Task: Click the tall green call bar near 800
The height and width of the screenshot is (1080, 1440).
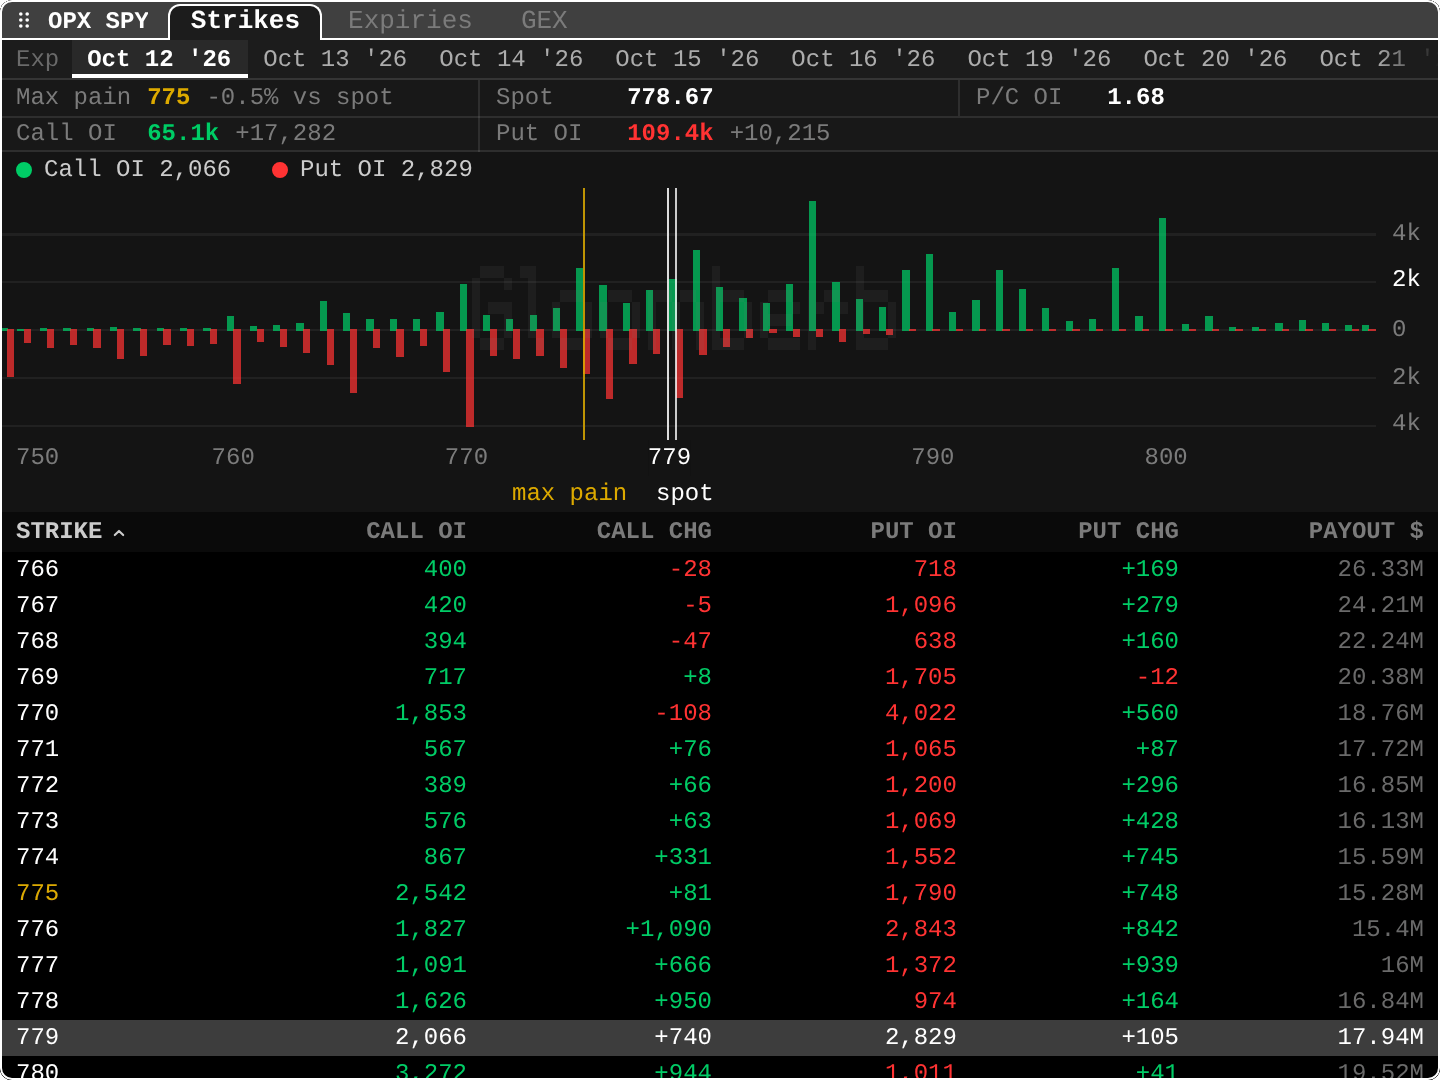Action: click(1162, 274)
